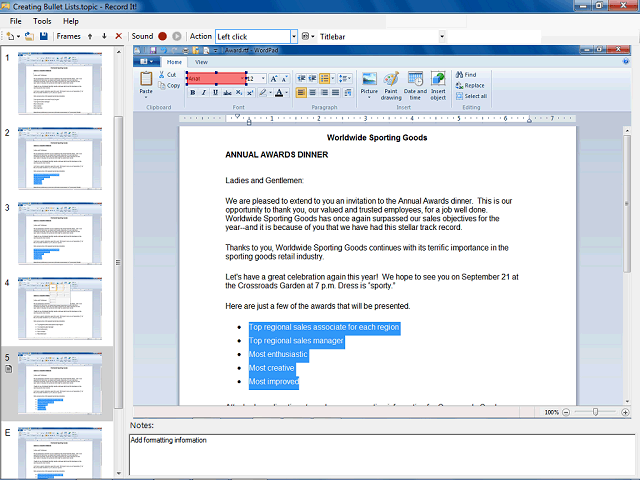Click the font color A swatch
Image resolution: width=640 pixels, height=480 pixels.
(x=279, y=93)
